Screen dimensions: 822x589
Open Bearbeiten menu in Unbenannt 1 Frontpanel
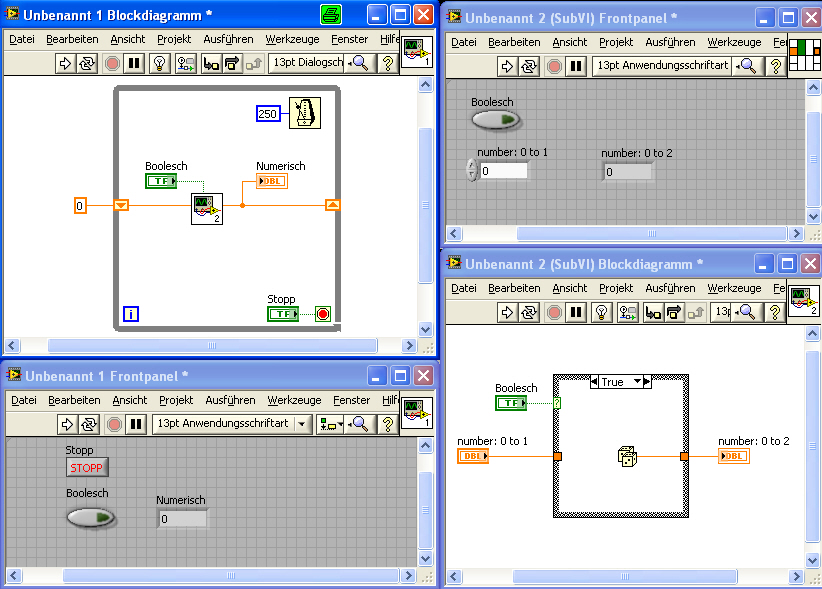(74, 400)
